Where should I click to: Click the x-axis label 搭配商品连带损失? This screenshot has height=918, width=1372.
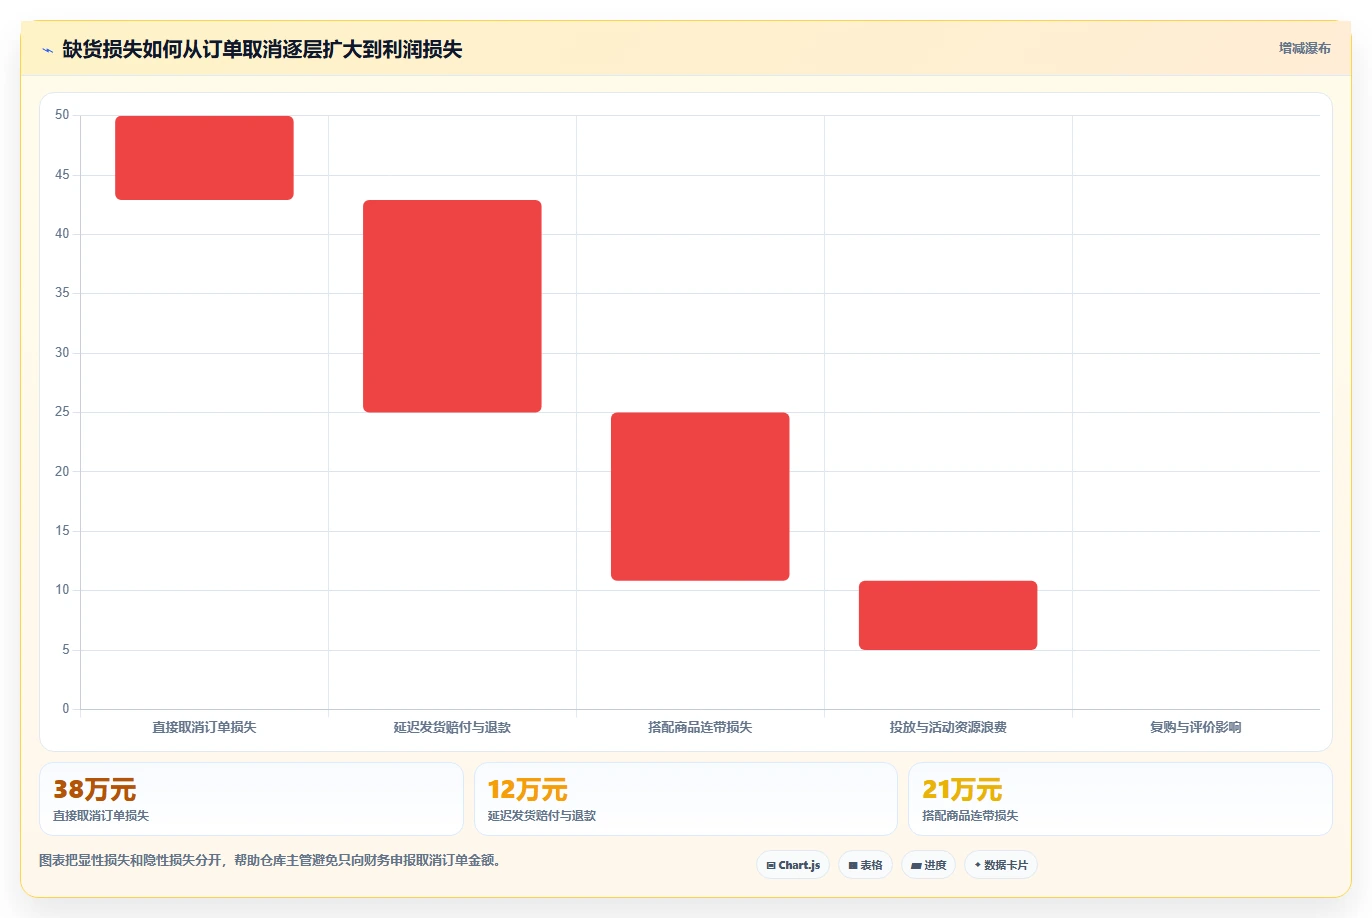coord(700,727)
